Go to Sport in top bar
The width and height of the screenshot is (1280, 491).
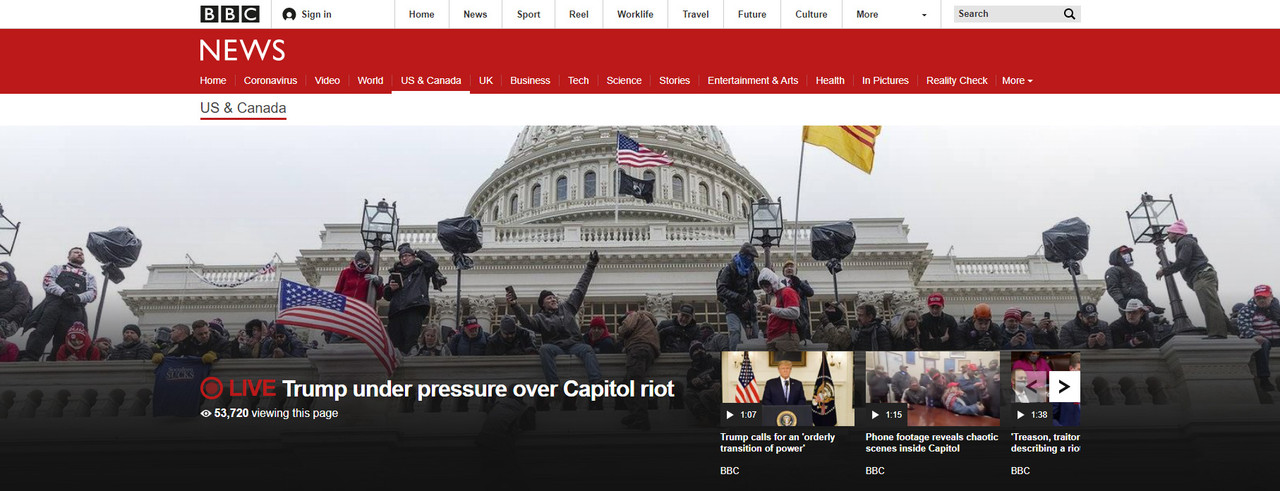coord(529,14)
